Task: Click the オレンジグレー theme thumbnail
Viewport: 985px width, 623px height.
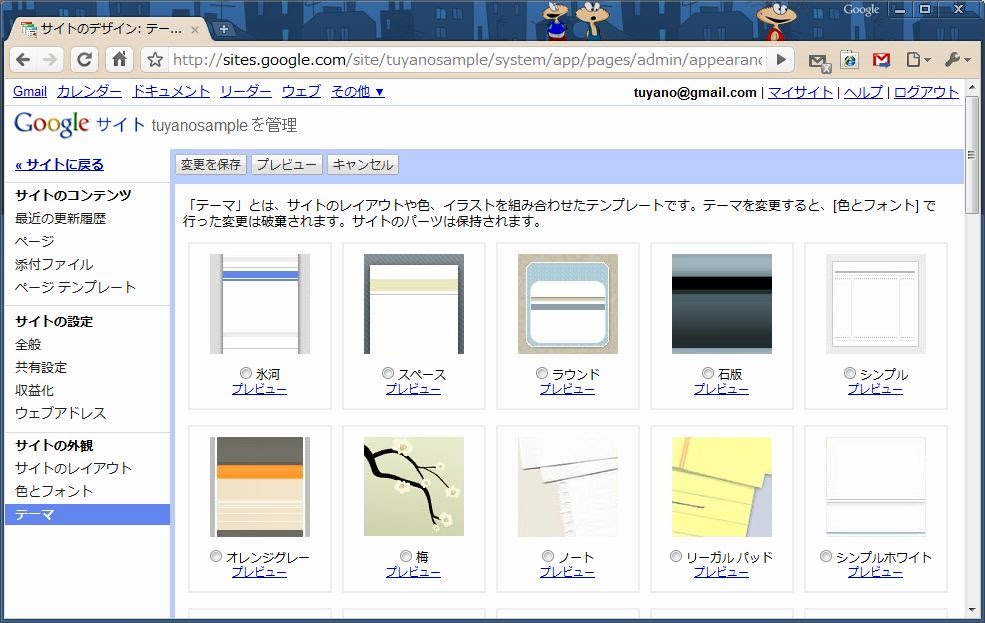Action: [260, 487]
